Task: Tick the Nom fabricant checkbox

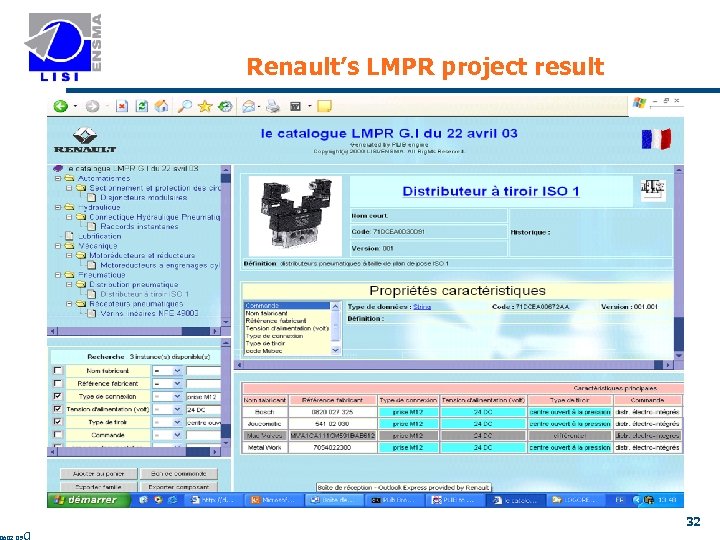Action: pos(57,370)
